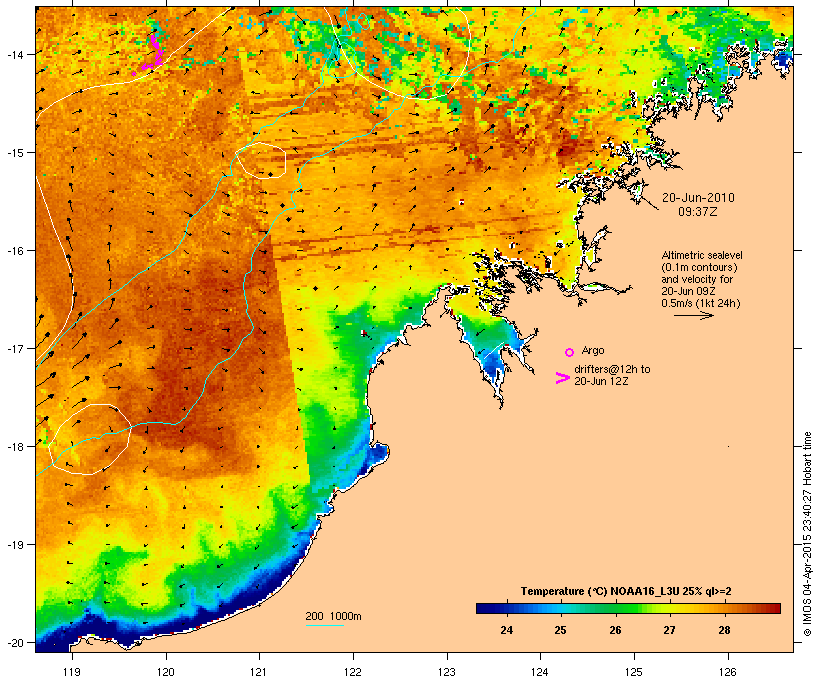Click the latitude axis label "-20"
Viewport: 820px width, 680px height.
pyautogui.click(x=14, y=642)
